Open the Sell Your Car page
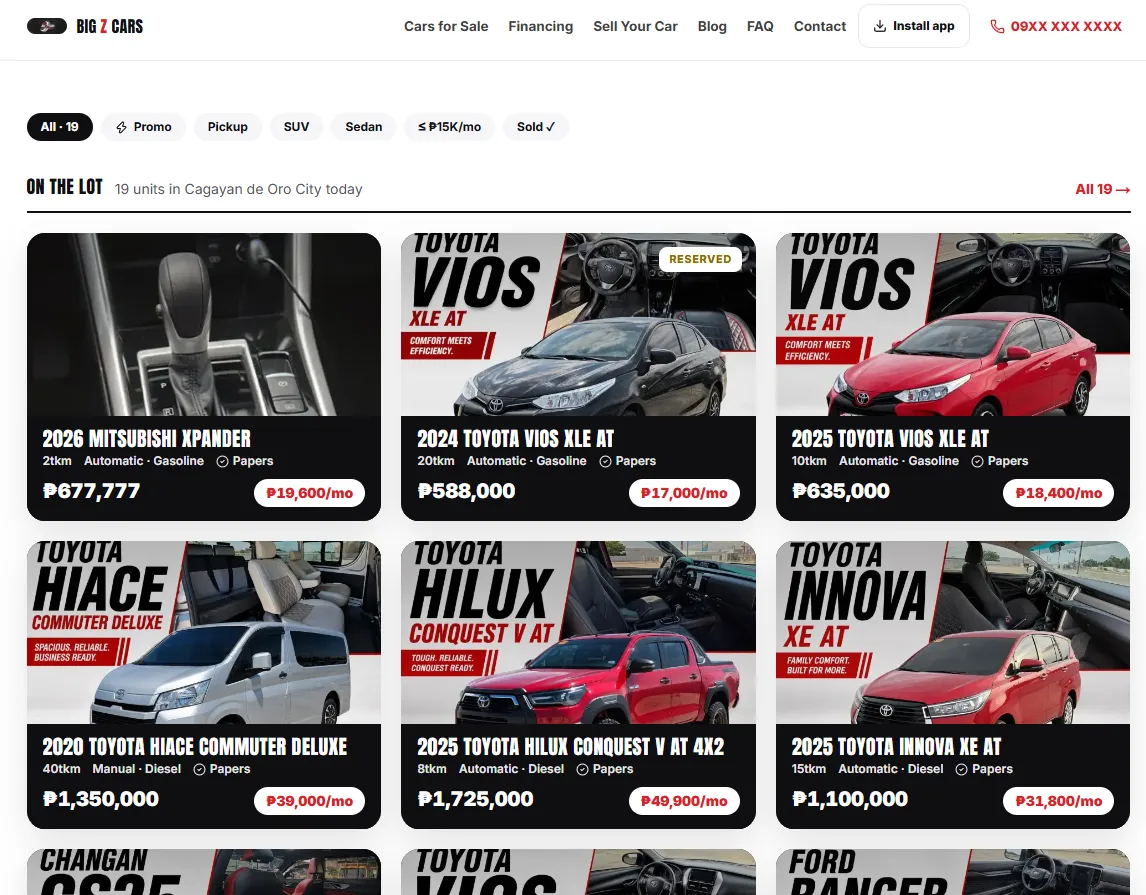Viewport: 1146px width, 895px height. 635,26
